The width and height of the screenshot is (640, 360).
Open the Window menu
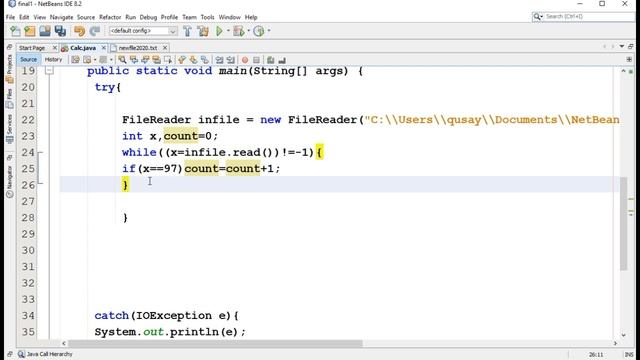tap(229, 17)
